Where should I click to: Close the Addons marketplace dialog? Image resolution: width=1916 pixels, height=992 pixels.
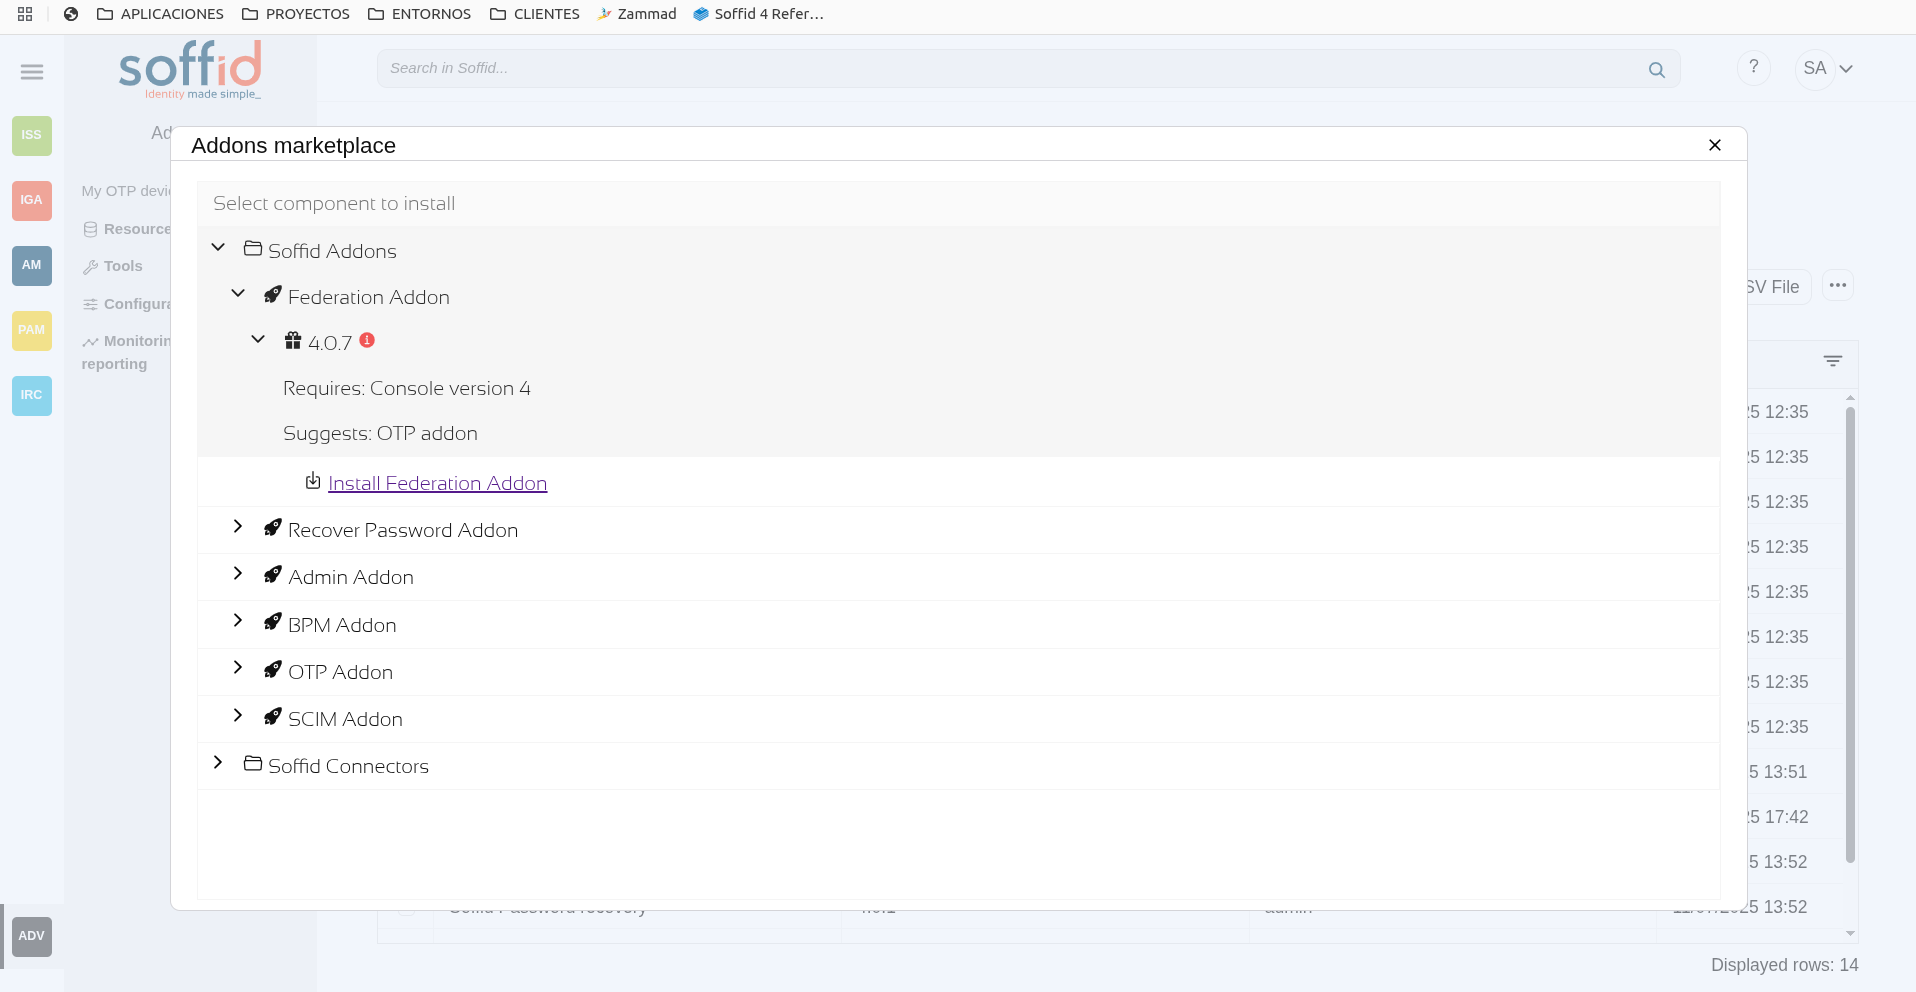tap(1715, 145)
